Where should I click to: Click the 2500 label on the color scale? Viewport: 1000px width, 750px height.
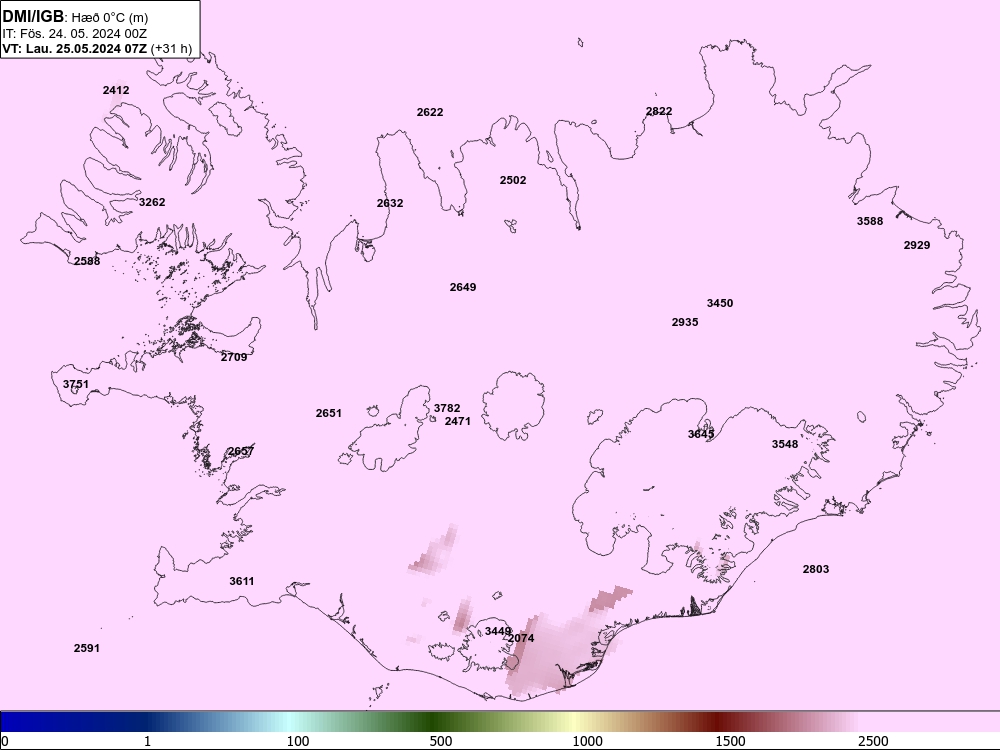tap(873, 741)
